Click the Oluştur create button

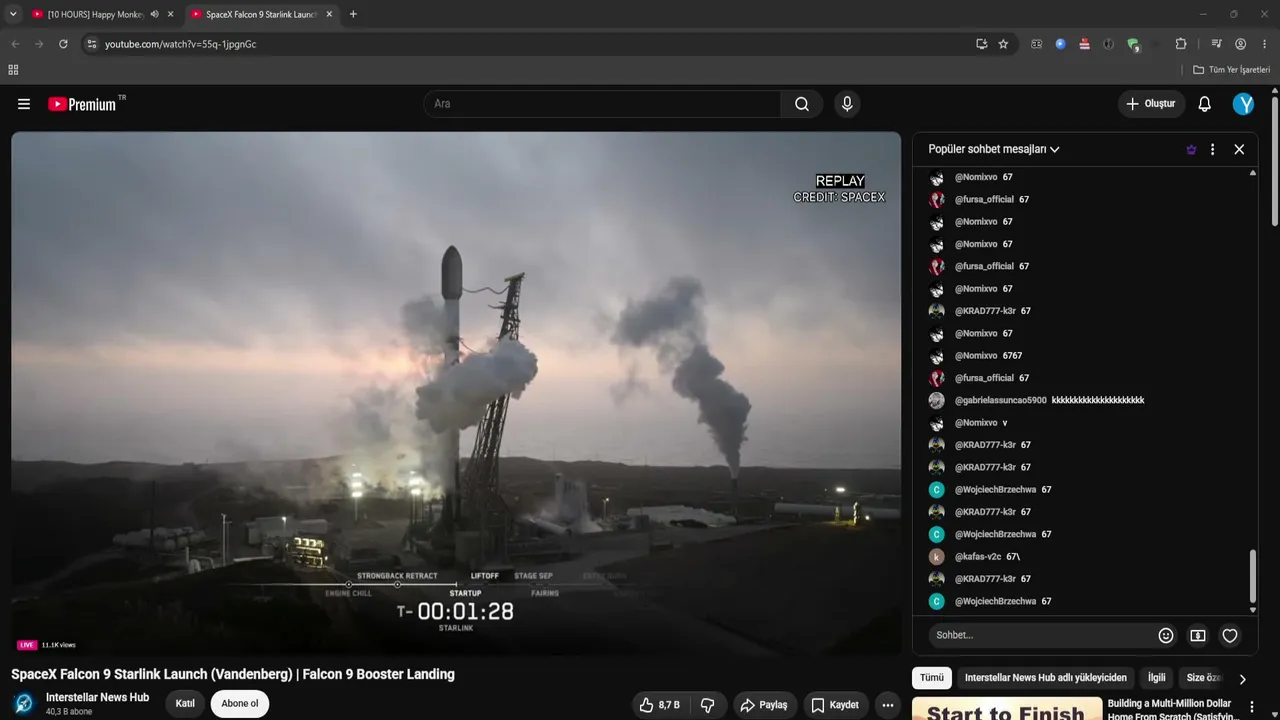click(x=1151, y=104)
